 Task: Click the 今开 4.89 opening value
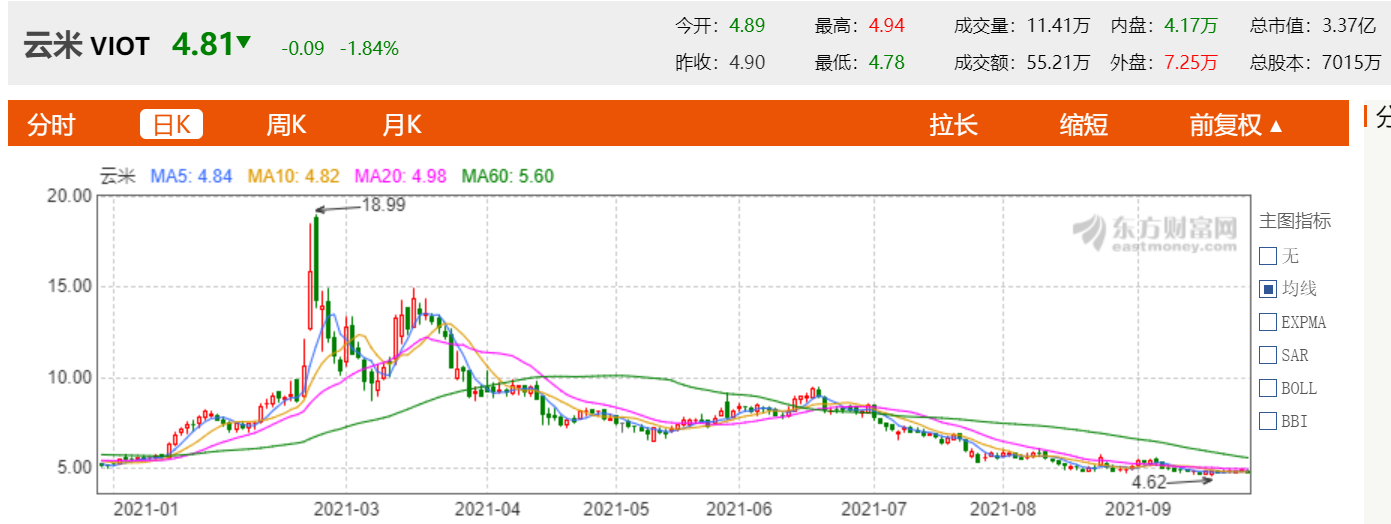tap(747, 26)
